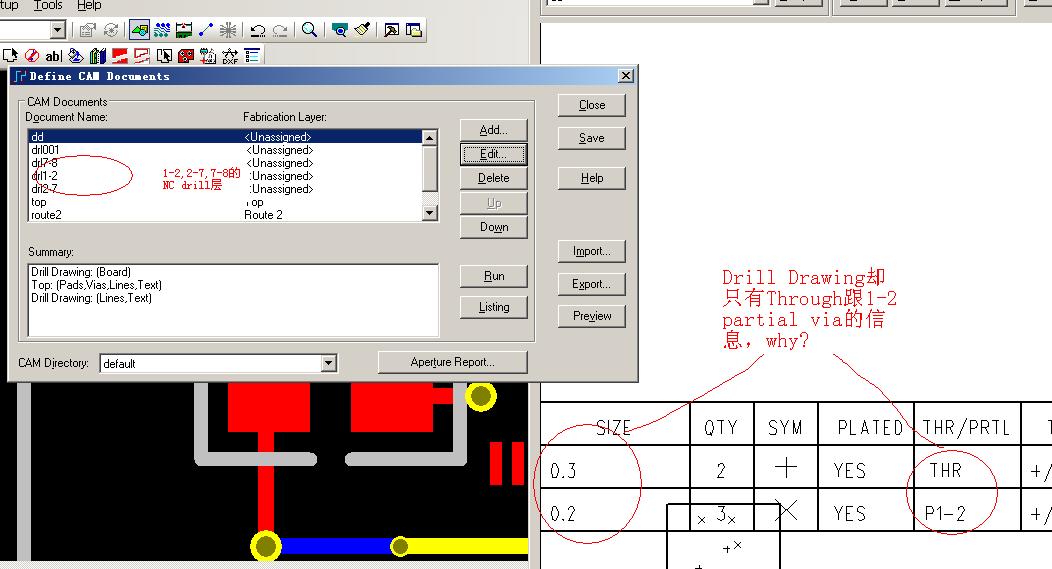The width and height of the screenshot is (1052, 569).
Task: Toggle the Drafting toolbar button
Action: point(140,30)
